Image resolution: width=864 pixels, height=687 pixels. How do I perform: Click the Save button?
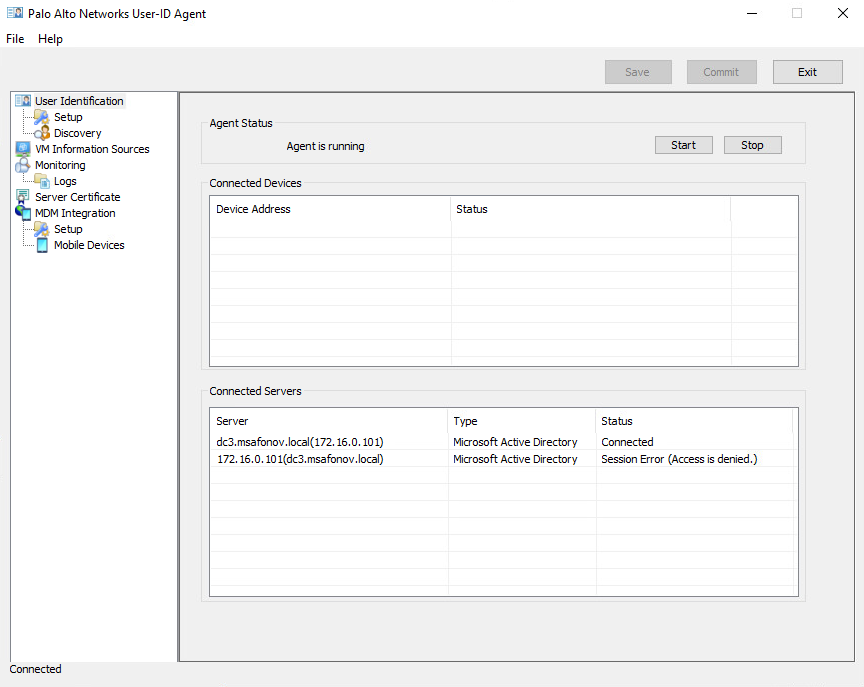(x=637, y=72)
